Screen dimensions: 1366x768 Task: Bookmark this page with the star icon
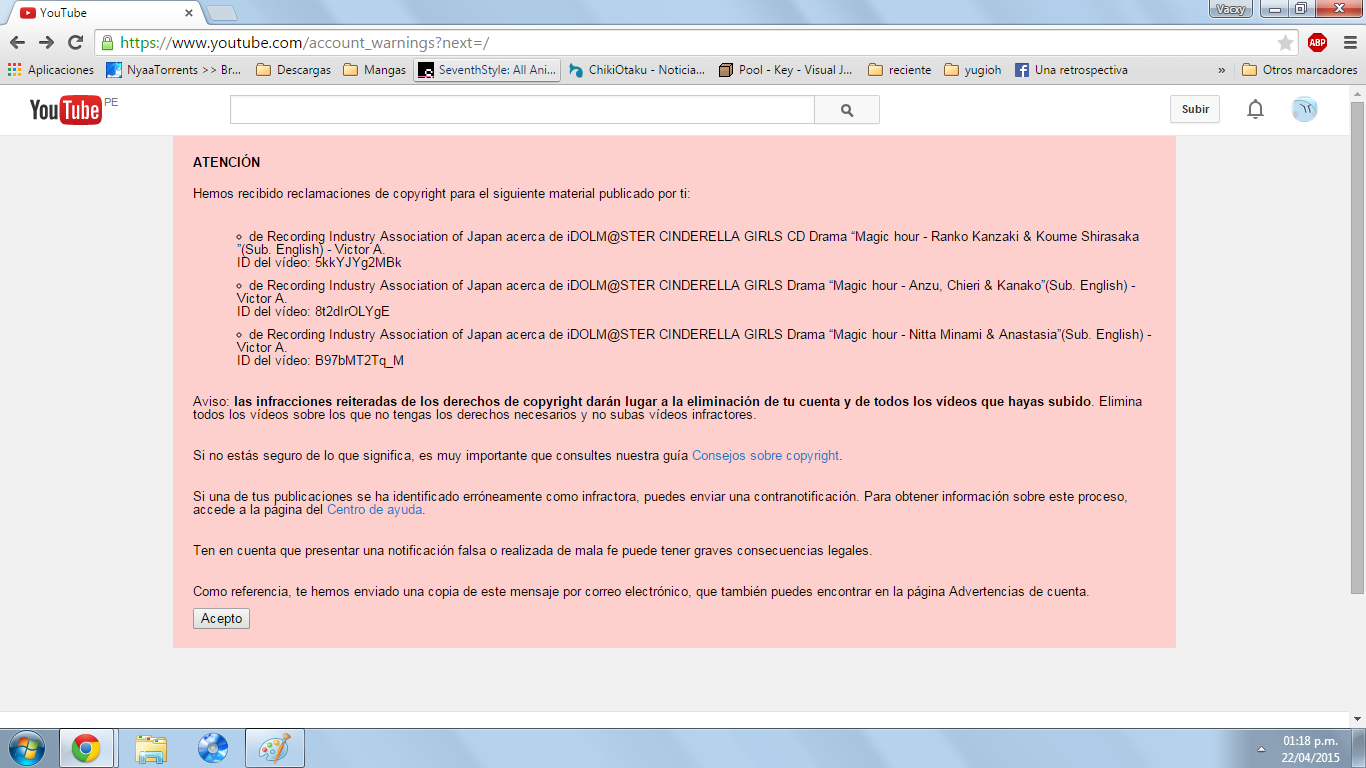[1285, 43]
